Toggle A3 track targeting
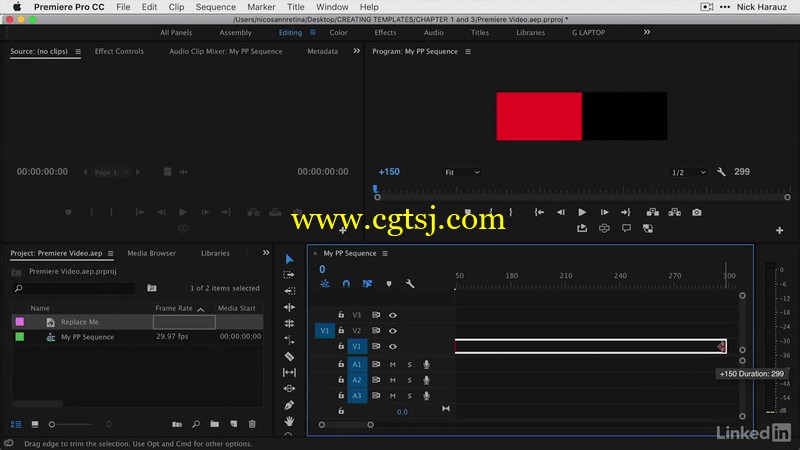Viewport: 800px width, 450px height. point(357,395)
